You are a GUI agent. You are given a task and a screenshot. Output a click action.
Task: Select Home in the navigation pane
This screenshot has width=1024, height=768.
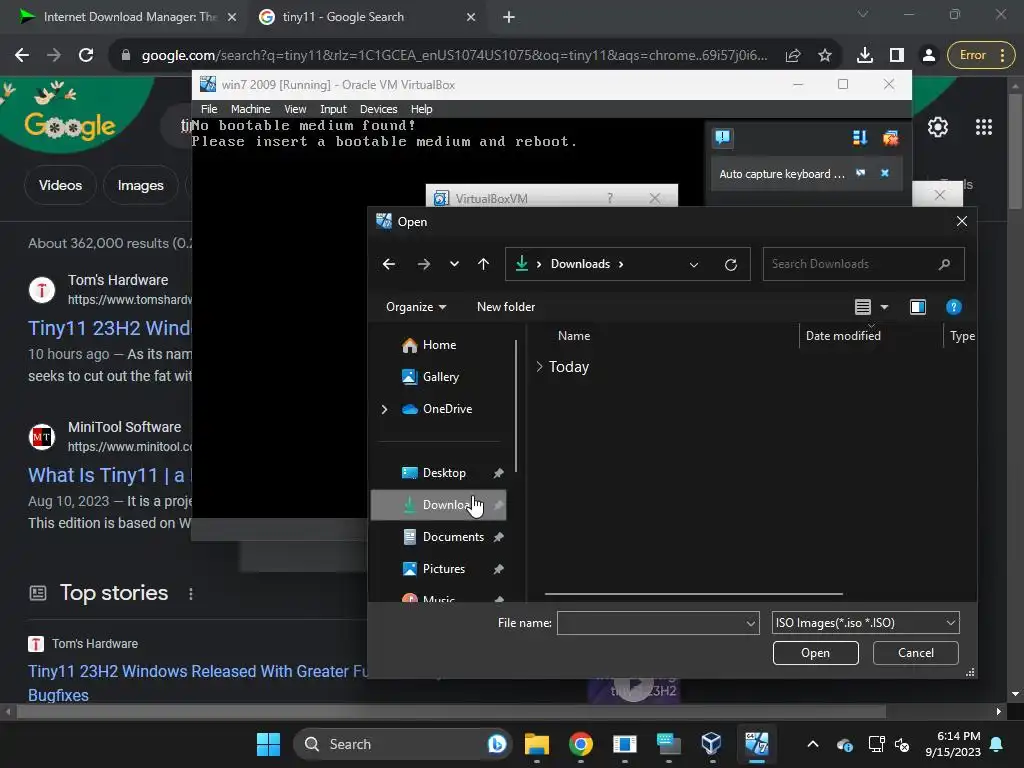coord(438,345)
